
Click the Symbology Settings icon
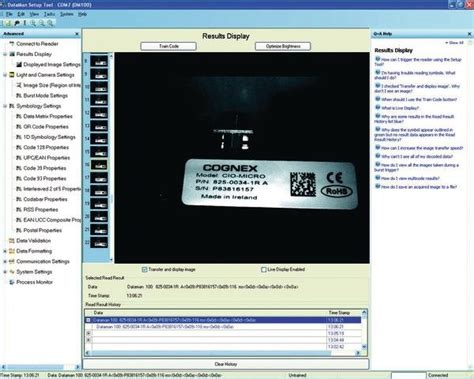coord(12,106)
